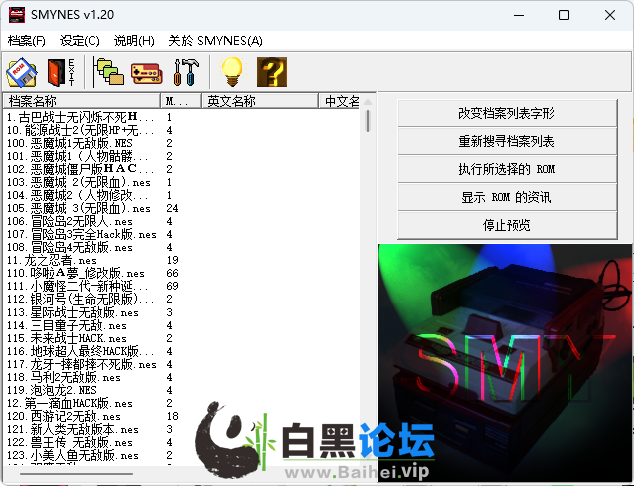Viewport: 634px width, 486px height.
Task: Click the SMYNES app icon in title bar
Action: pos(17,15)
